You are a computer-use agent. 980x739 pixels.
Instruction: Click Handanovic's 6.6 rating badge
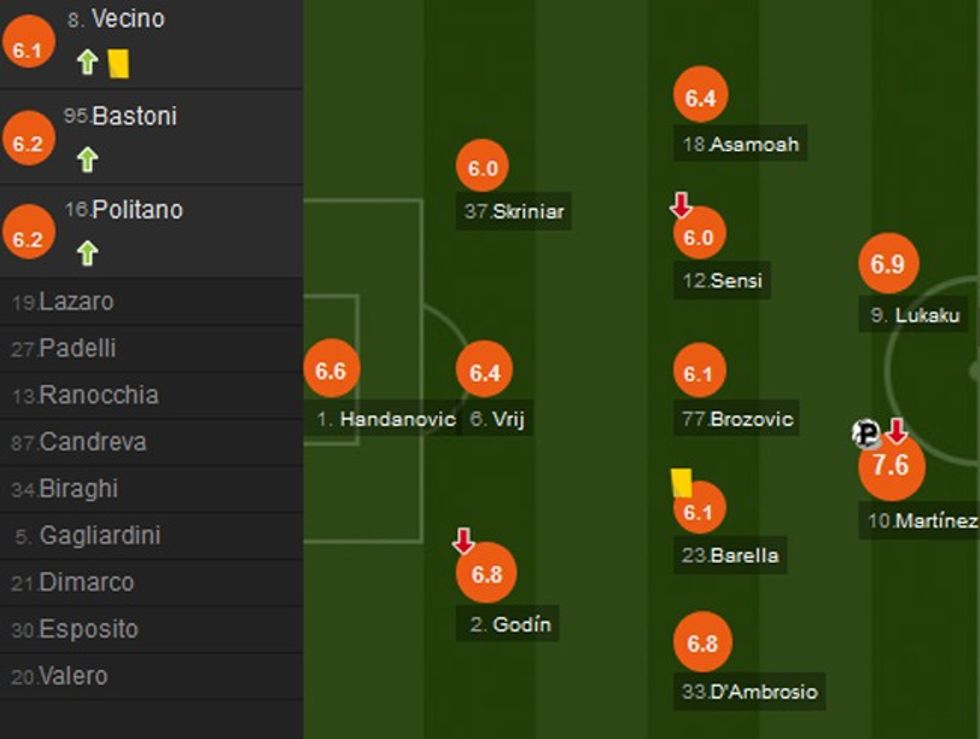(x=330, y=371)
